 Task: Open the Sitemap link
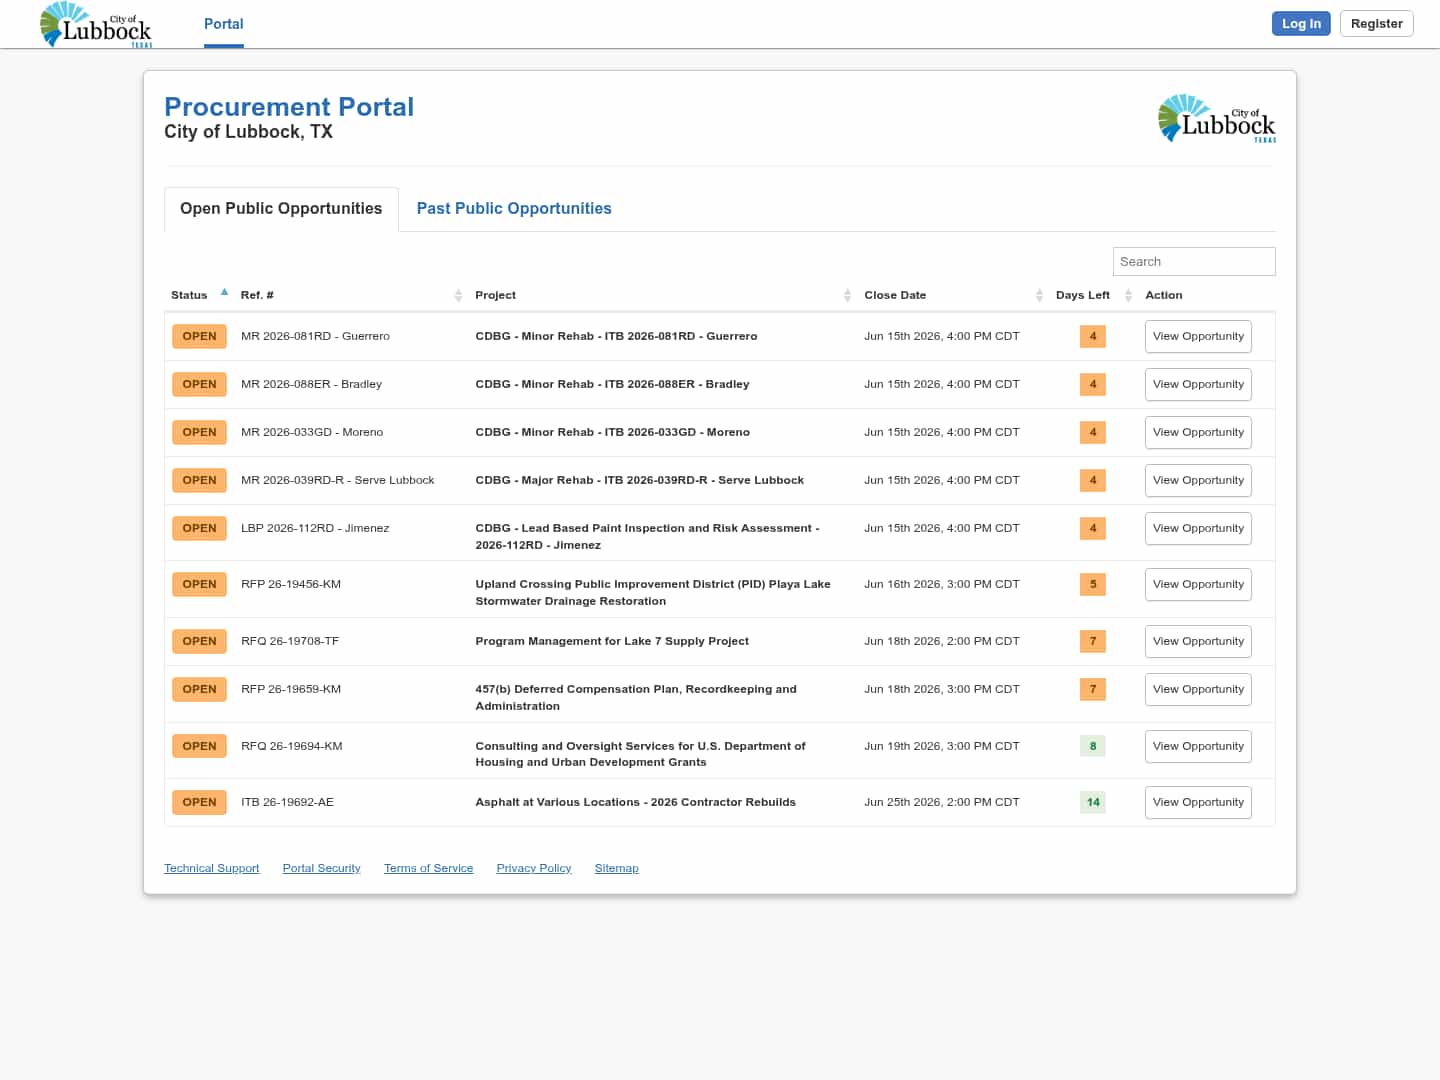[616, 868]
